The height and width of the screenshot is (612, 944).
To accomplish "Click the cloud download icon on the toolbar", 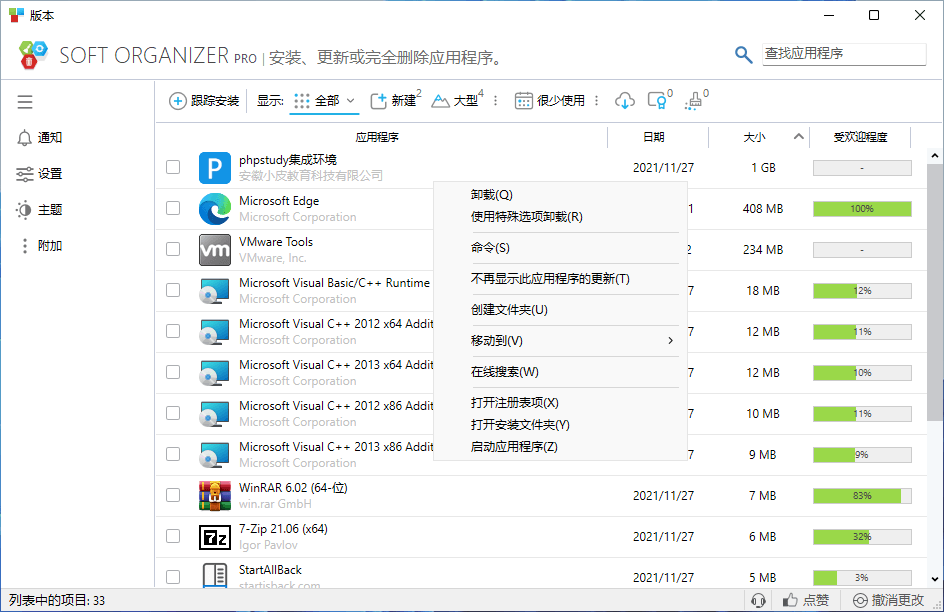I will pos(624,100).
